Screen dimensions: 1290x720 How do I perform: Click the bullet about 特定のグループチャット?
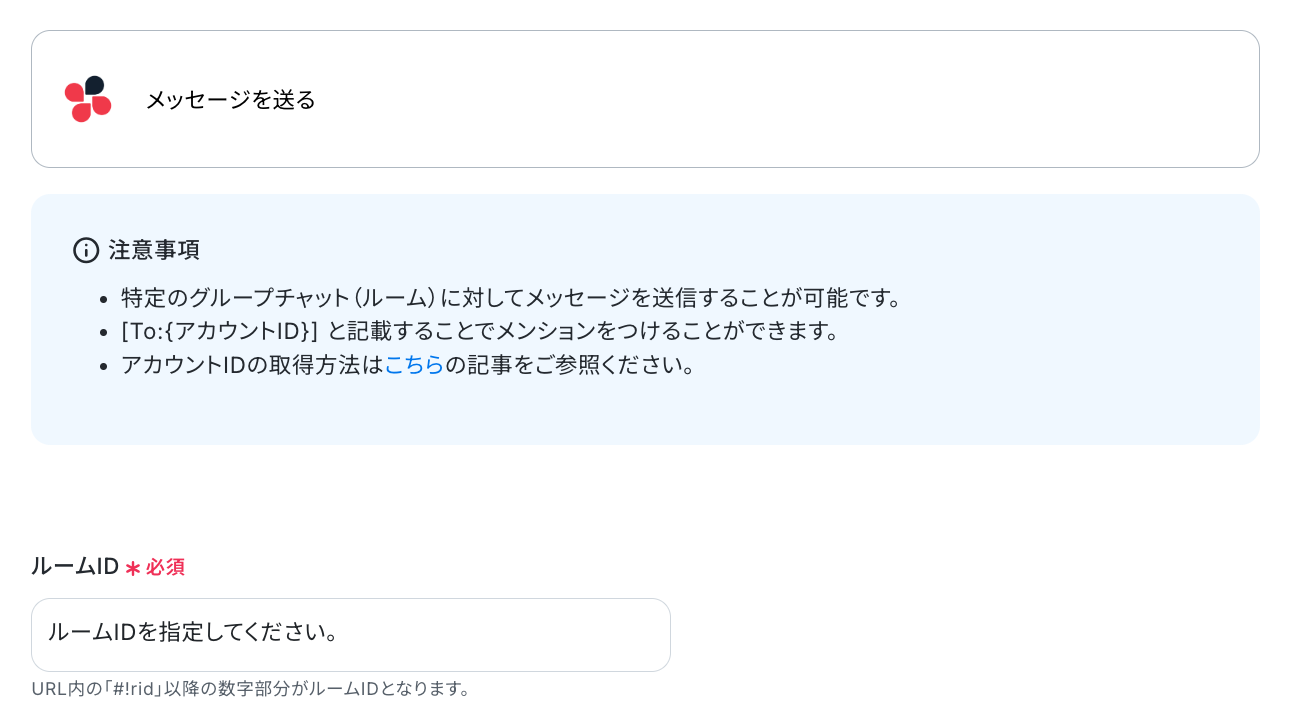pos(512,298)
